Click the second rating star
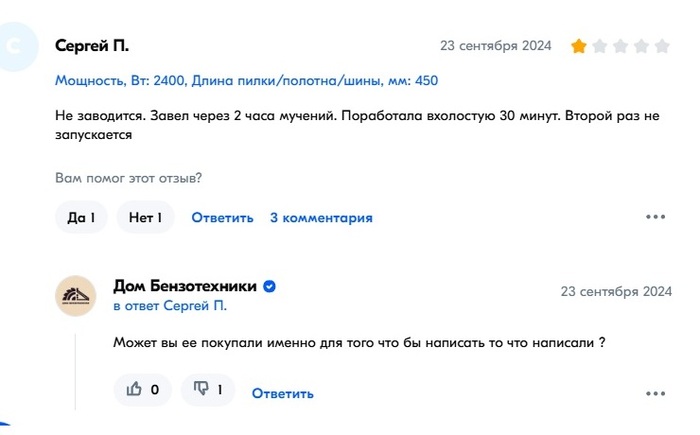The image size is (700, 435). (x=600, y=46)
